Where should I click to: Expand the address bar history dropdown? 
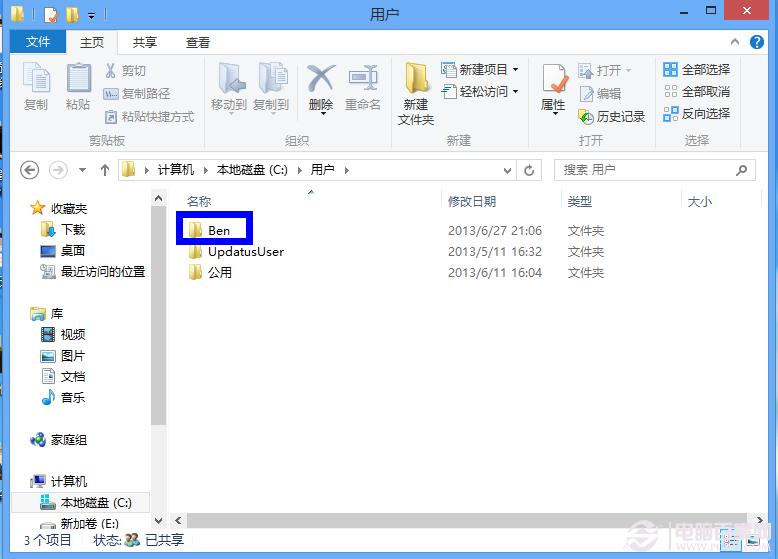pos(507,171)
